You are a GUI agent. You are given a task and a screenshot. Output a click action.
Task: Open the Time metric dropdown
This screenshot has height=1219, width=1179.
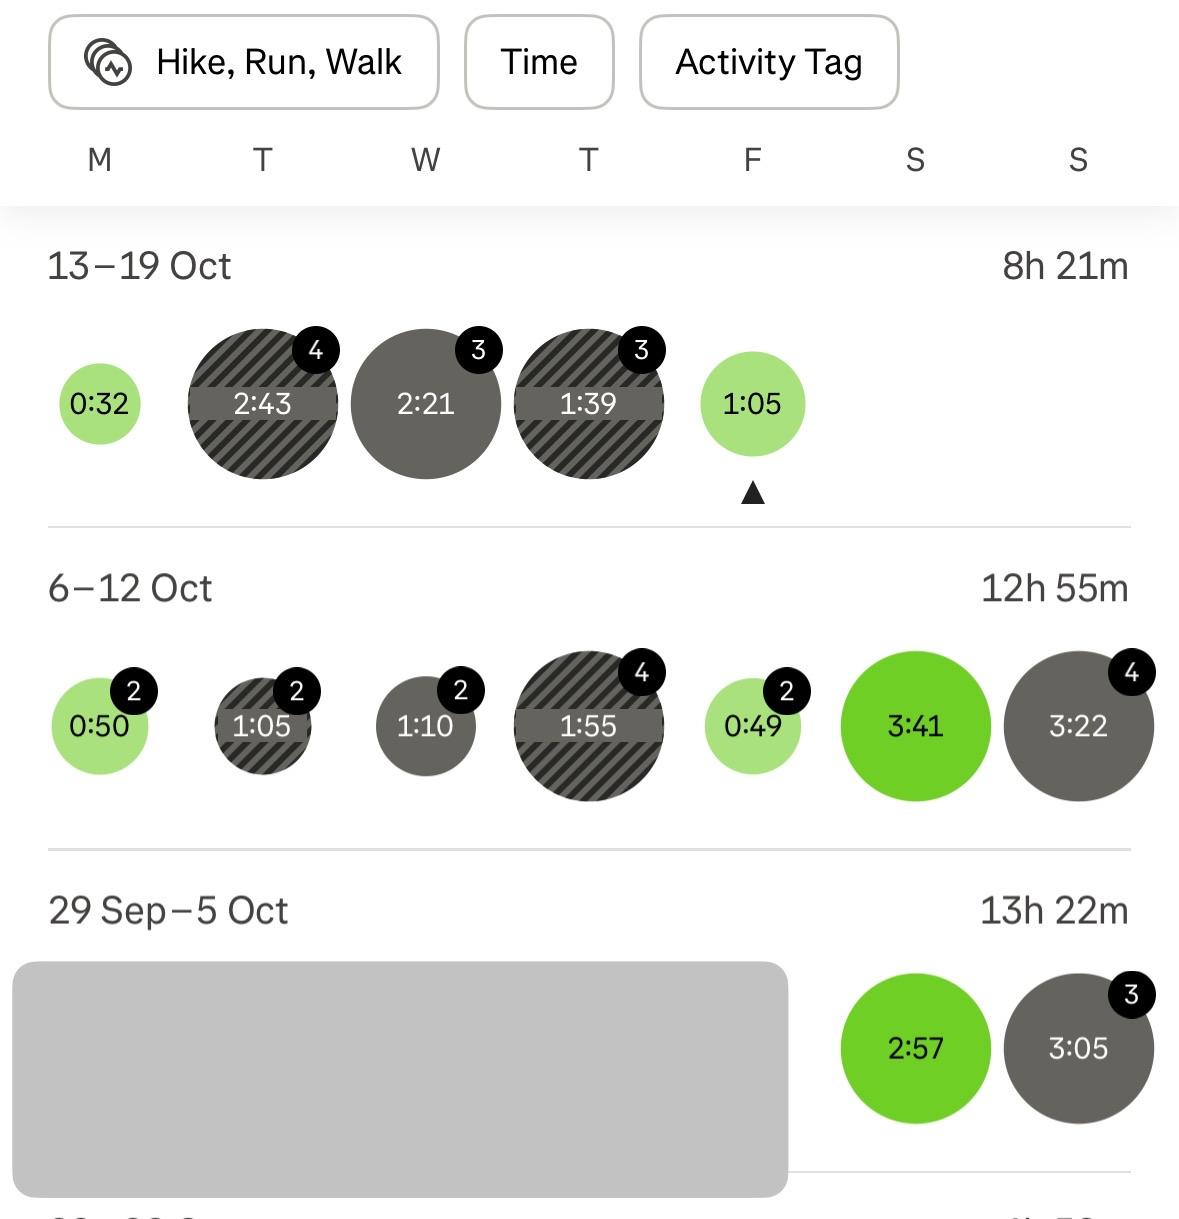pyautogui.click(x=539, y=62)
